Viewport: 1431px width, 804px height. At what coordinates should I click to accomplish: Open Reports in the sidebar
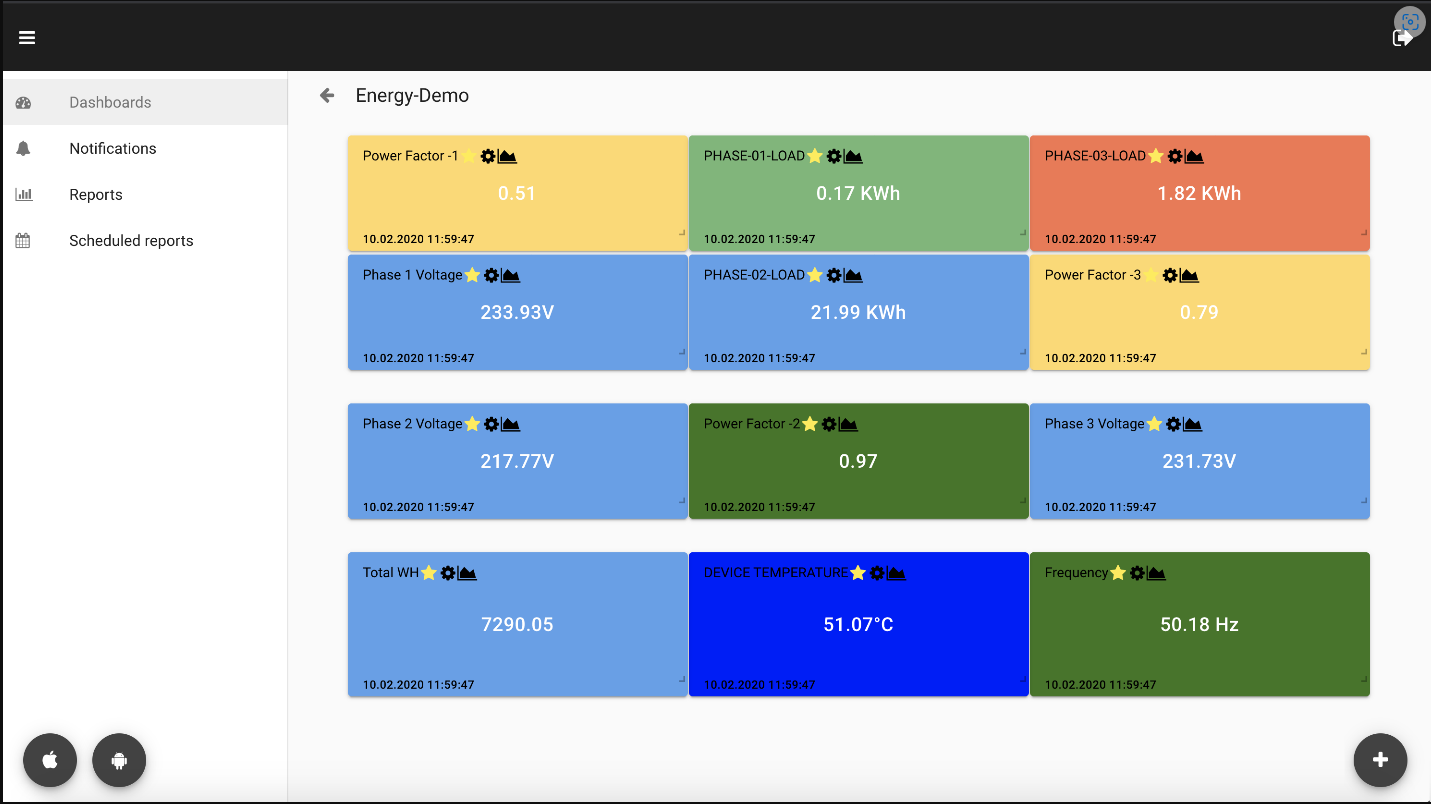click(x=145, y=194)
